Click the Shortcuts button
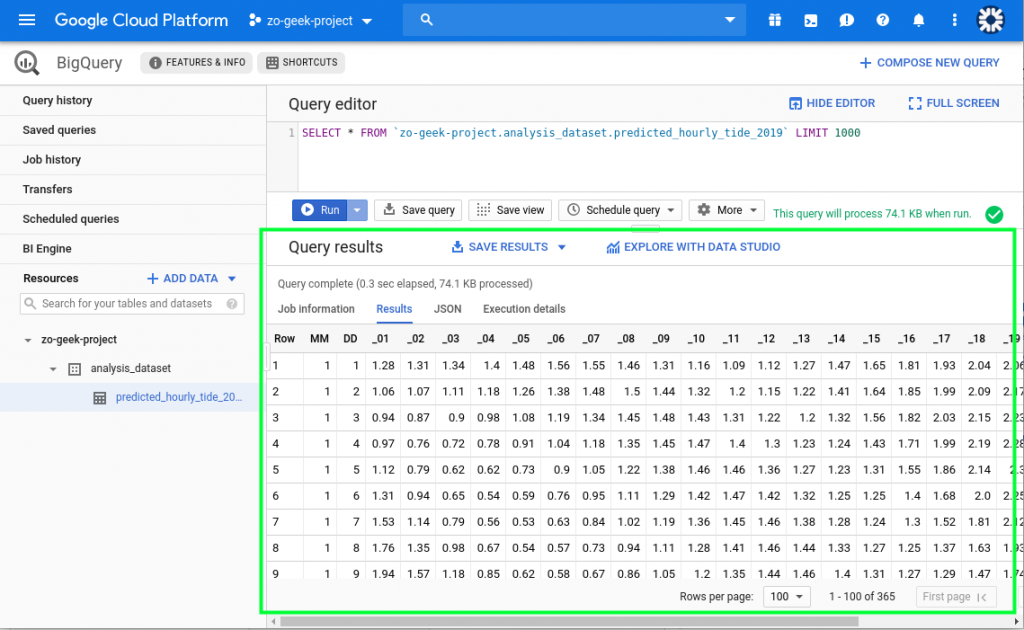Viewport: 1024px width, 630px height. pyautogui.click(x=302, y=63)
